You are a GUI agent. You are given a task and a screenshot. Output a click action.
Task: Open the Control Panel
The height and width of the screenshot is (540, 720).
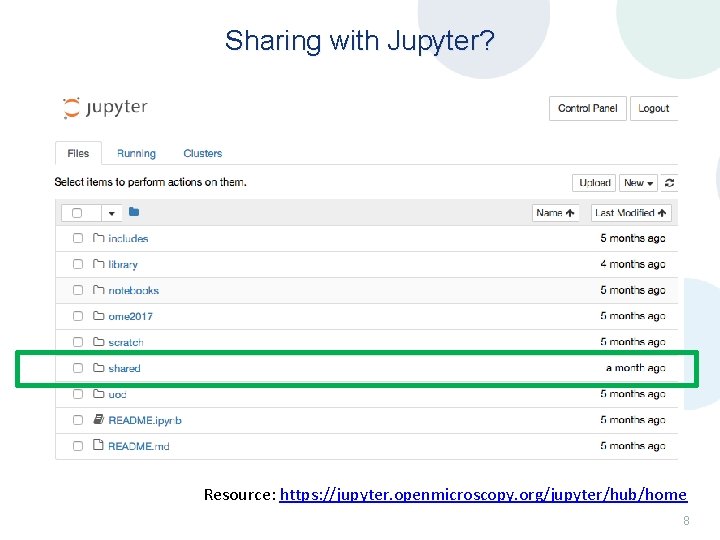pyautogui.click(x=587, y=108)
